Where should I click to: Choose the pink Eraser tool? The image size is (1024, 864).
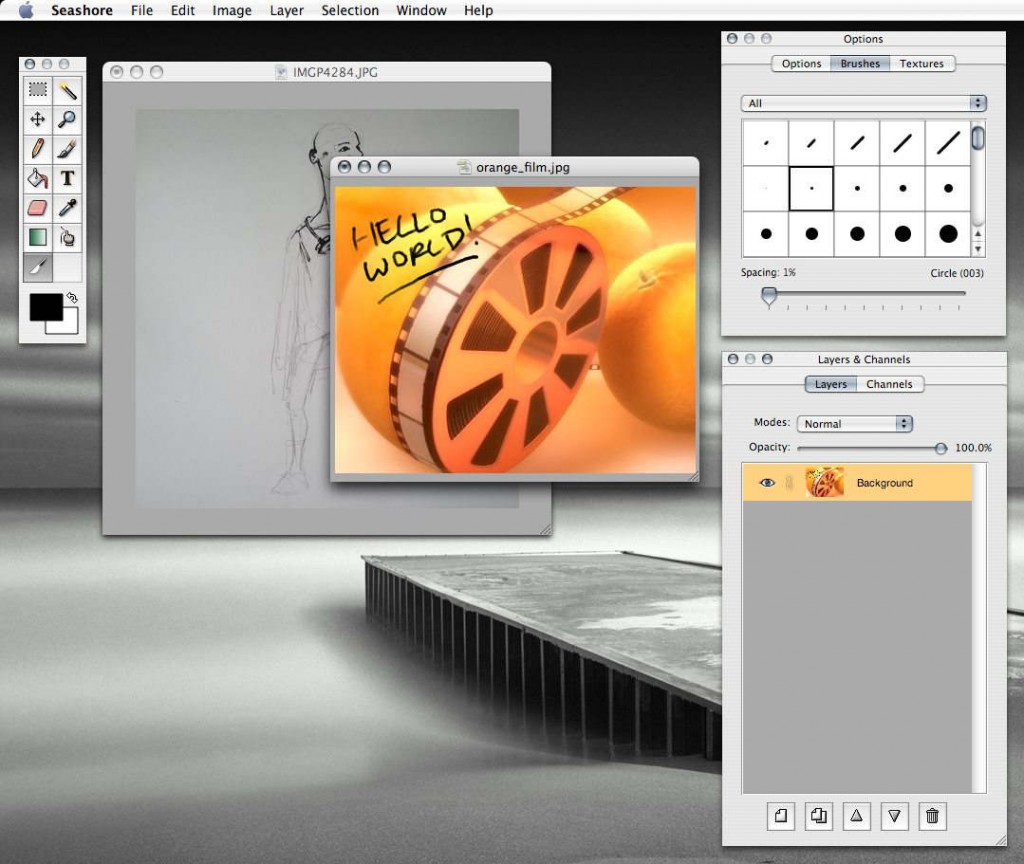click(x=37, y=208)
